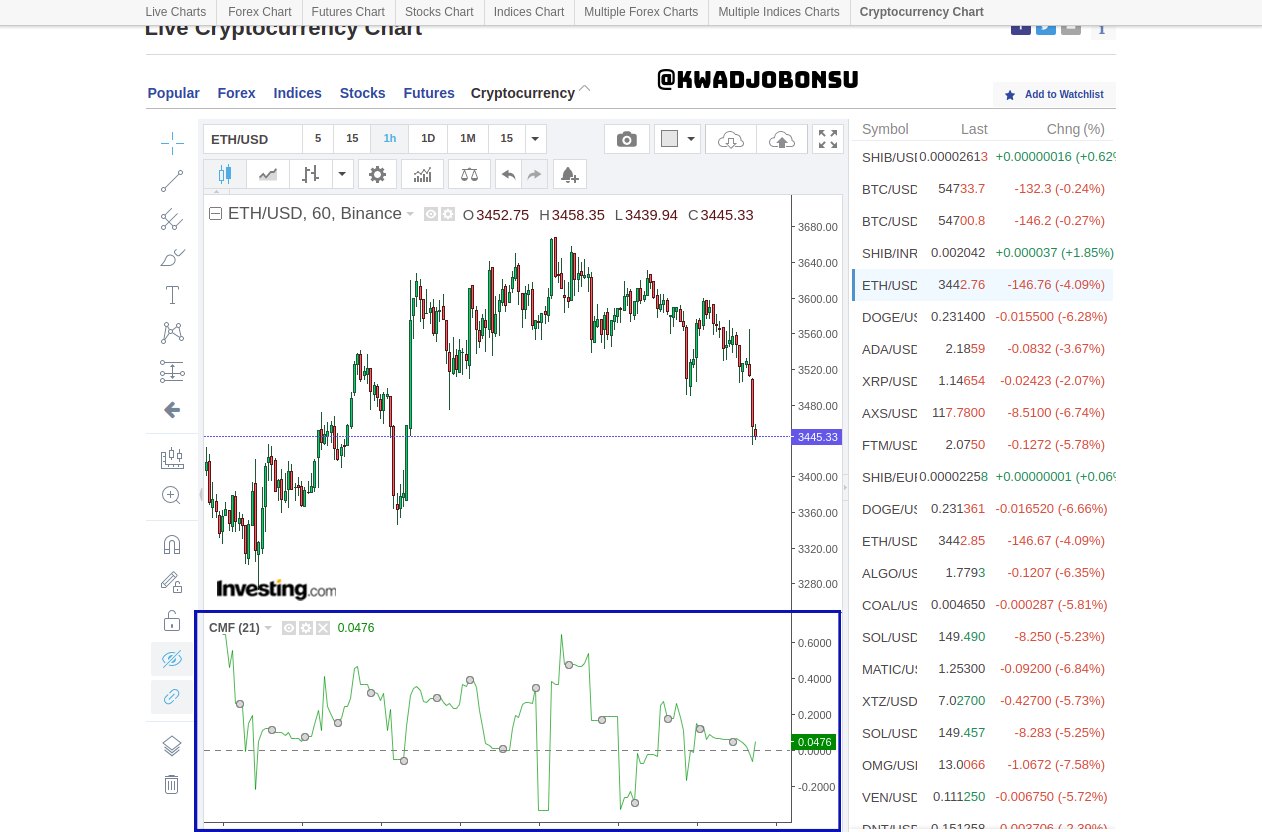Click the trash icon to remove drawings
This screenshot has height=832, width=1262.
point(172,784)
